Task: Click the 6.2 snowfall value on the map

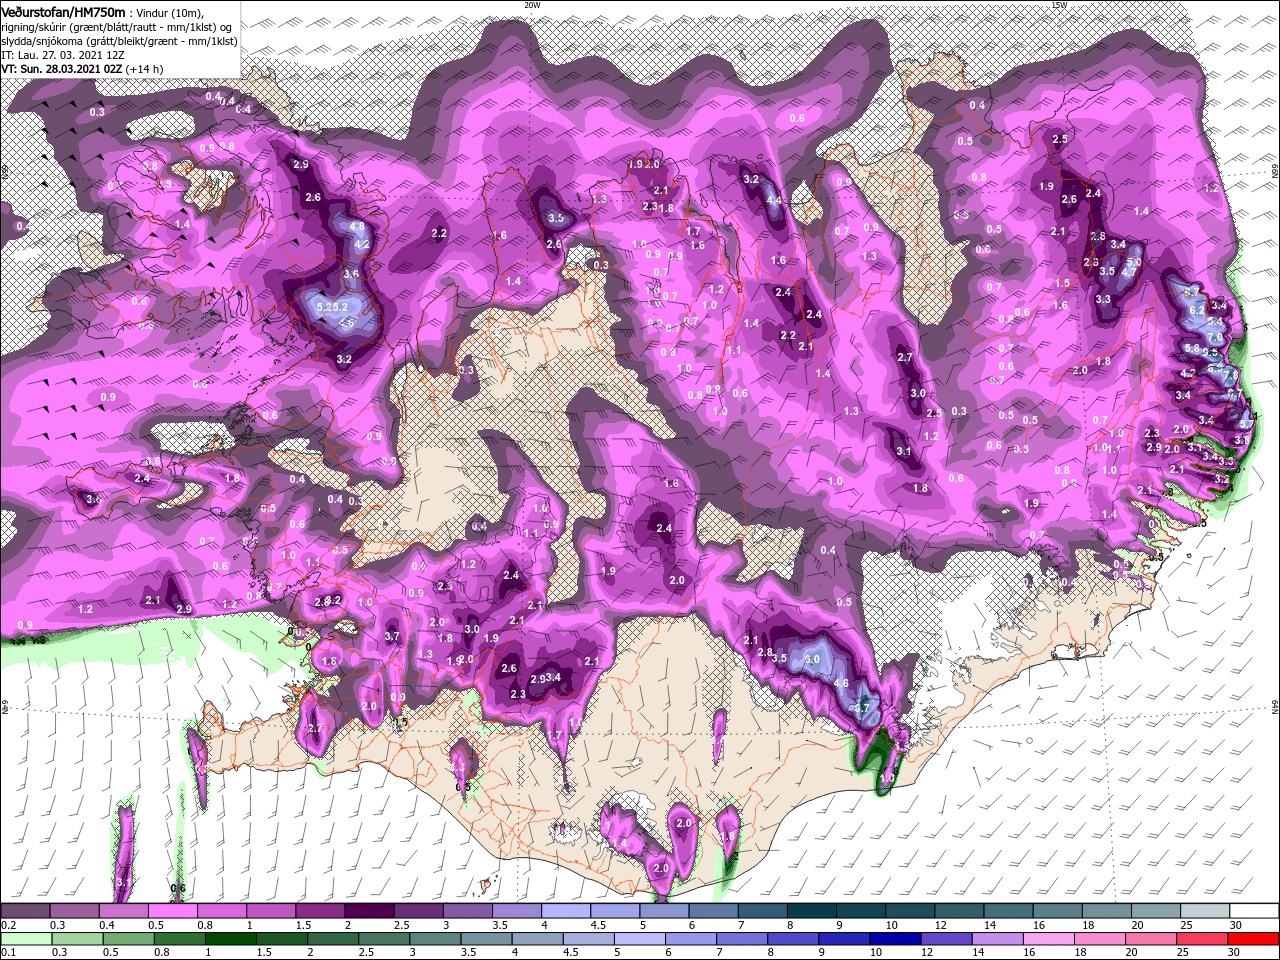Action: pos(1197,310)
